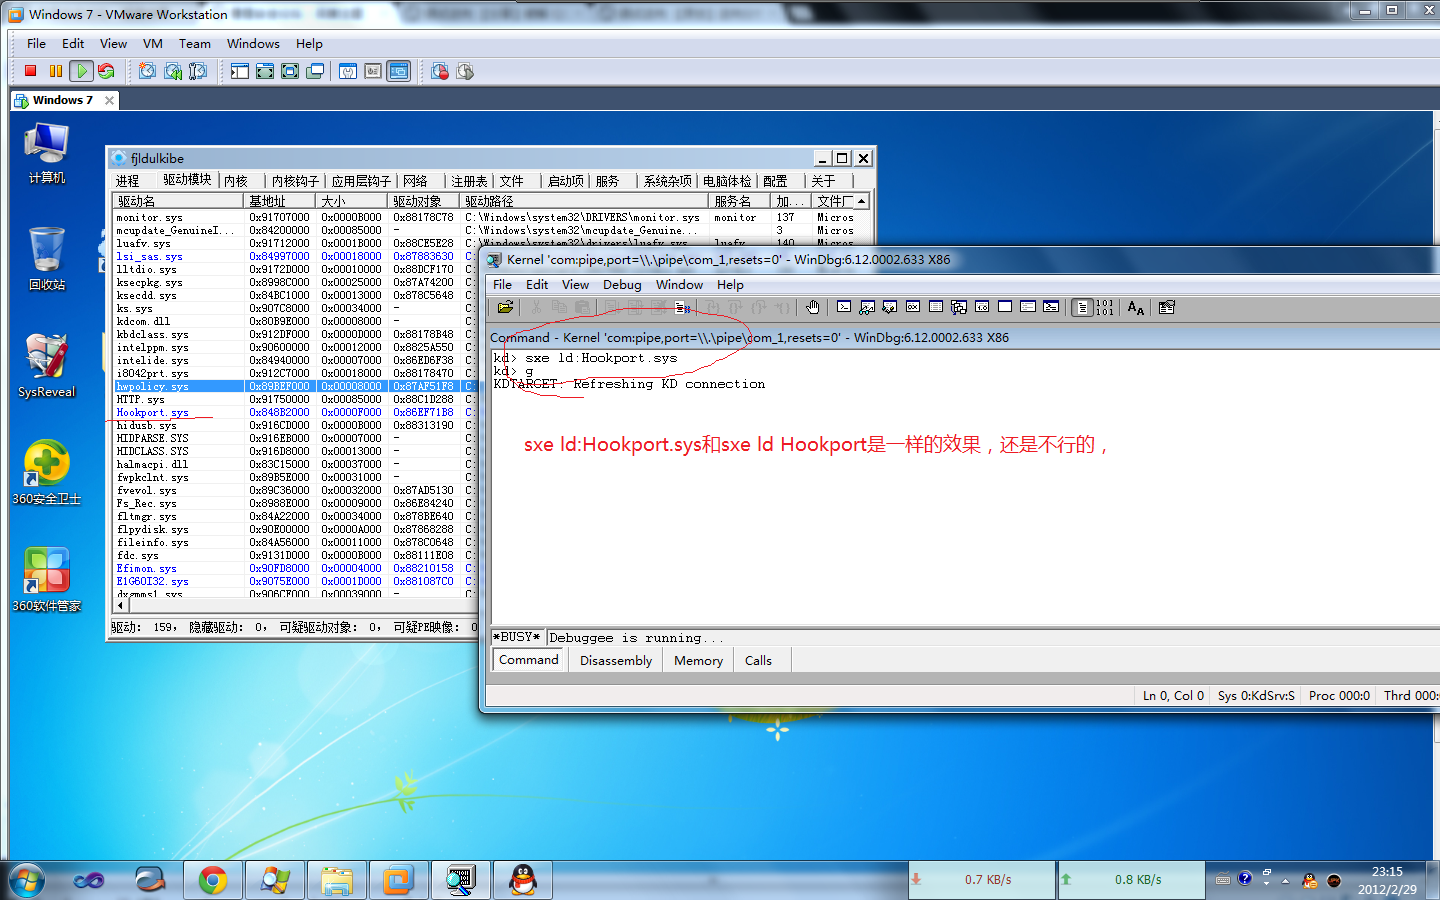The width and height of the screenshot is (1440, 900).
Task: Open the WinDbg Registers window icon
Action: 913,307
